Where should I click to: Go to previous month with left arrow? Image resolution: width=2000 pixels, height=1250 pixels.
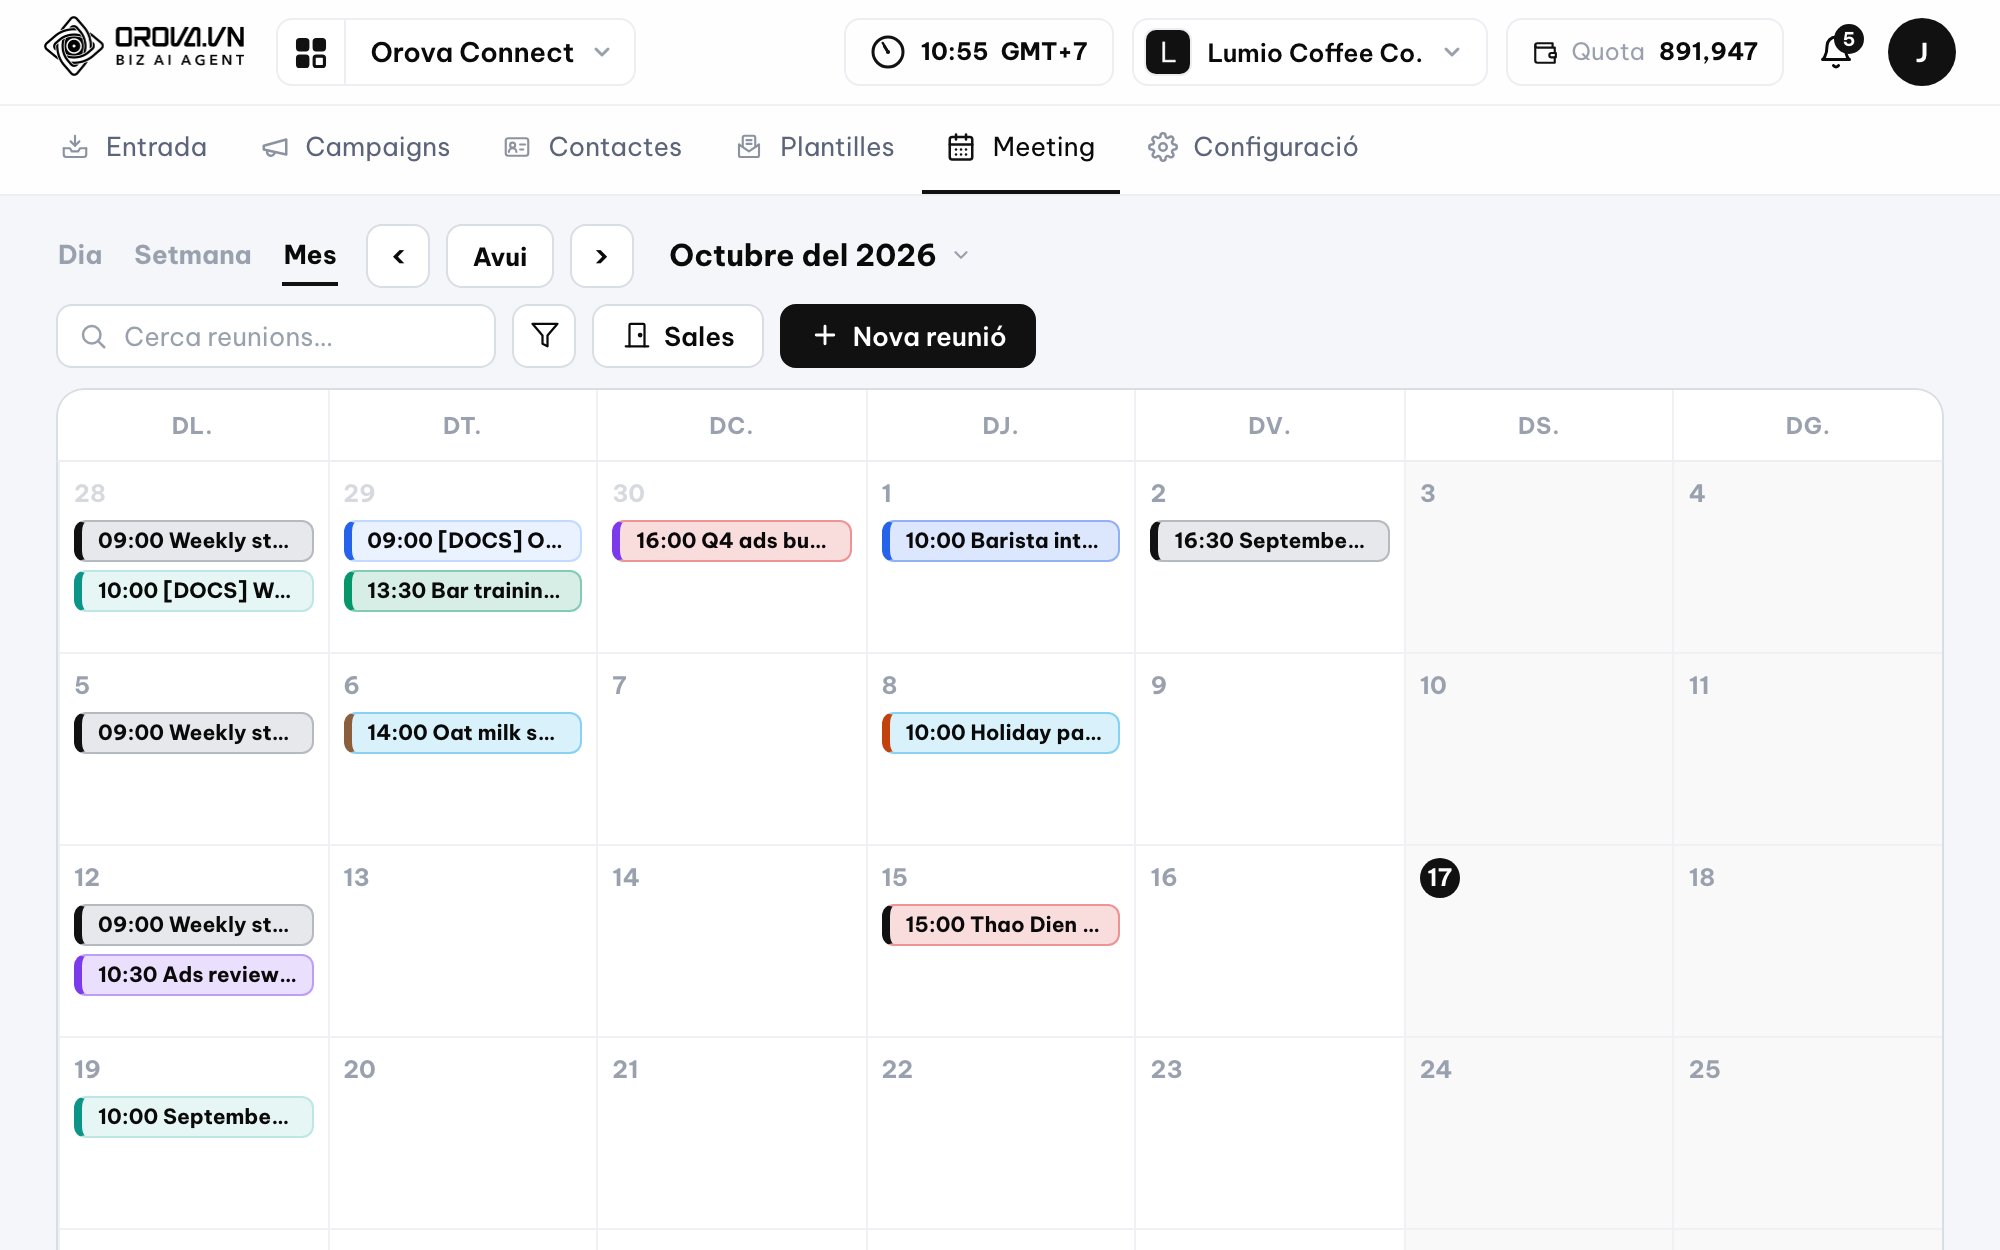pos(398,256)
